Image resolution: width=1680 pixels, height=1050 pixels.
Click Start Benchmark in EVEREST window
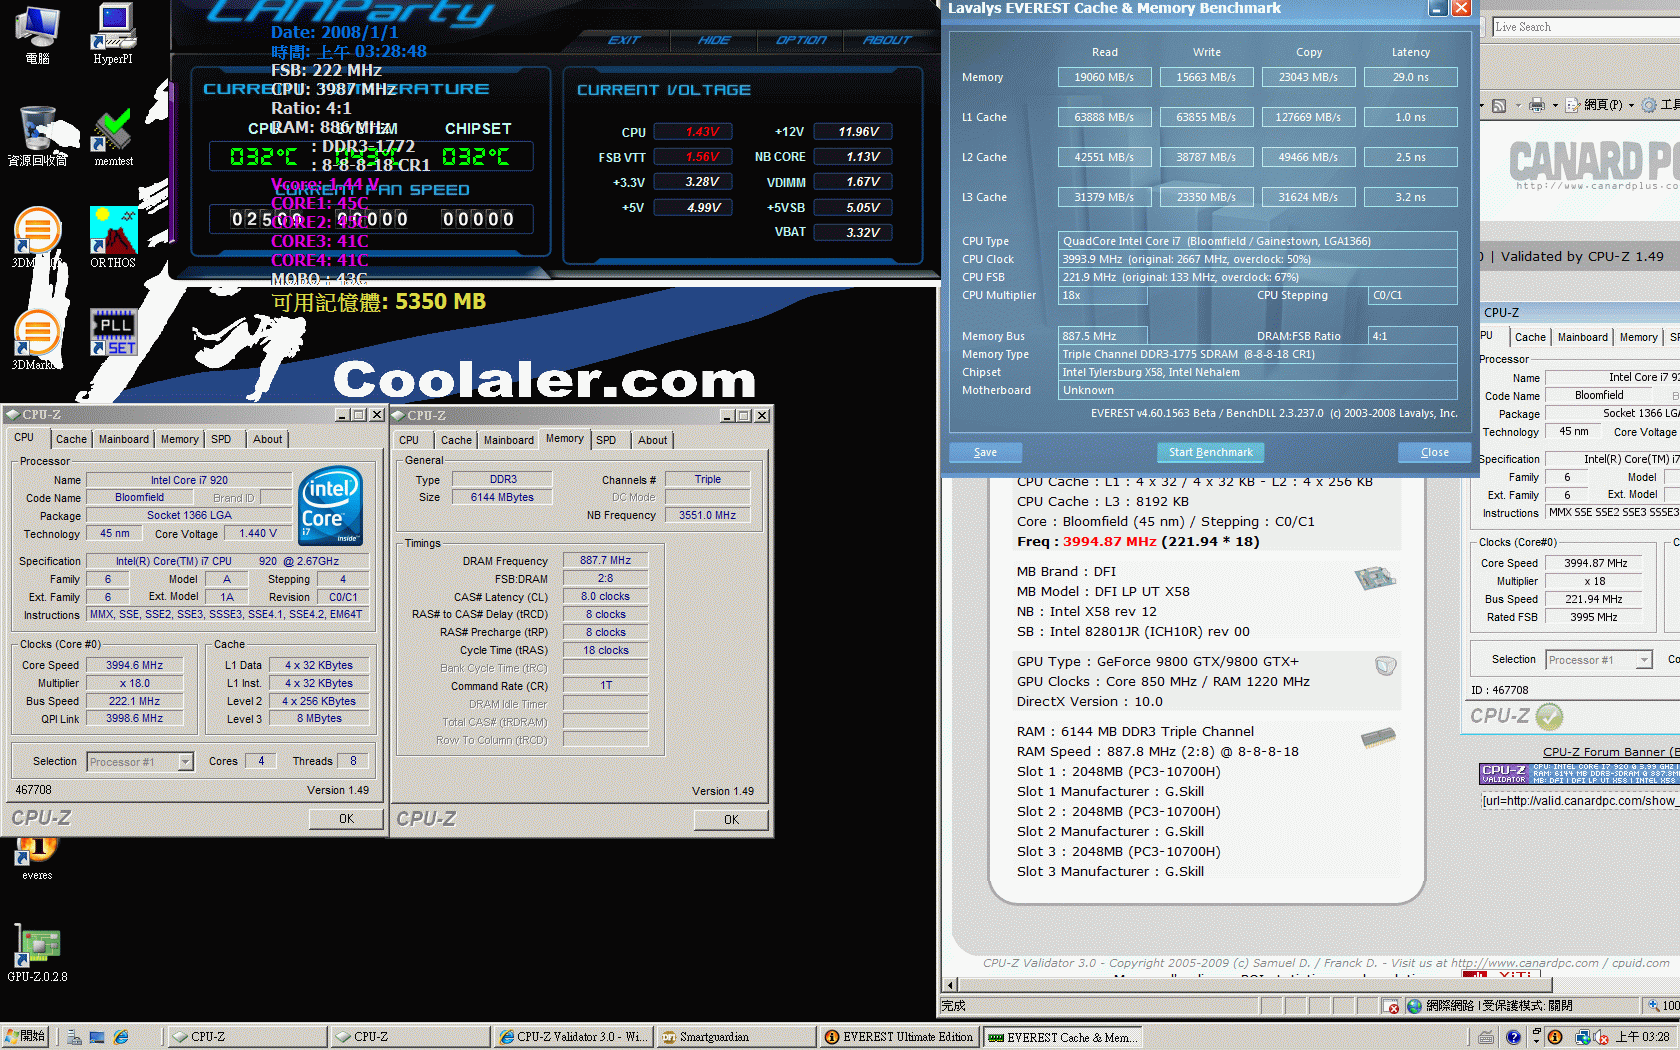point(1210,452)
